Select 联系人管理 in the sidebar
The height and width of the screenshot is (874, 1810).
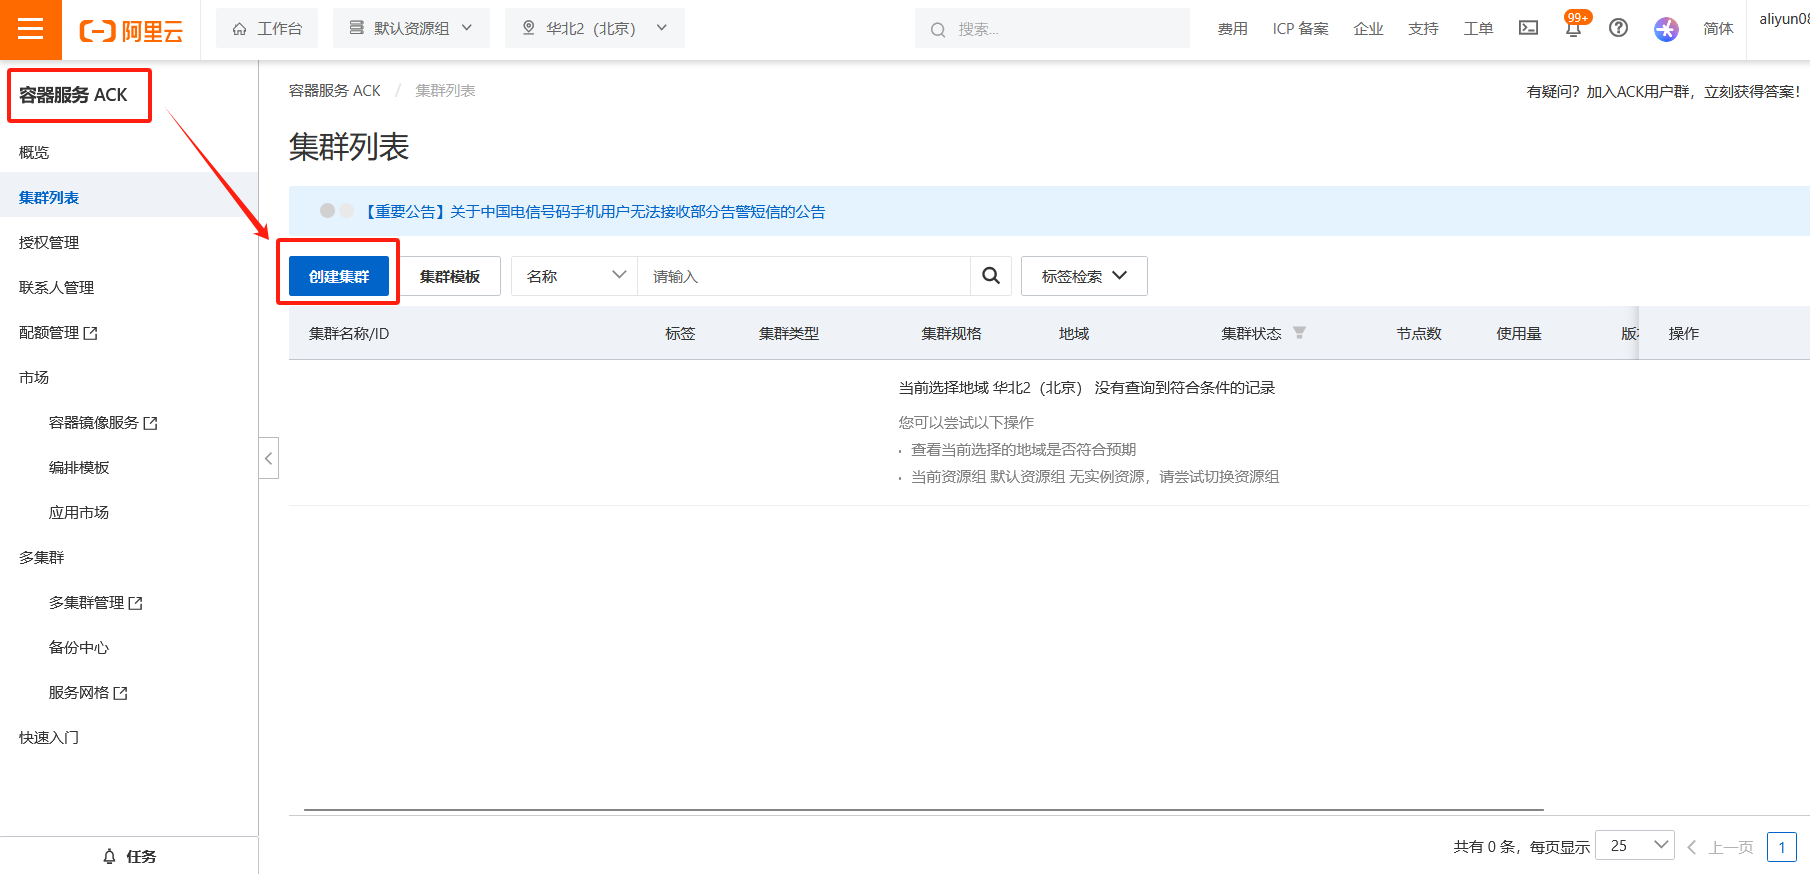tap(56, 287)
